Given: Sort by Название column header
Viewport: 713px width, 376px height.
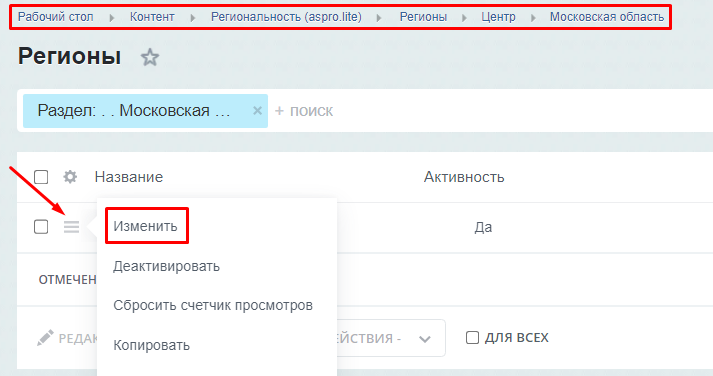Looking at the screenshot, I should 129,177.
